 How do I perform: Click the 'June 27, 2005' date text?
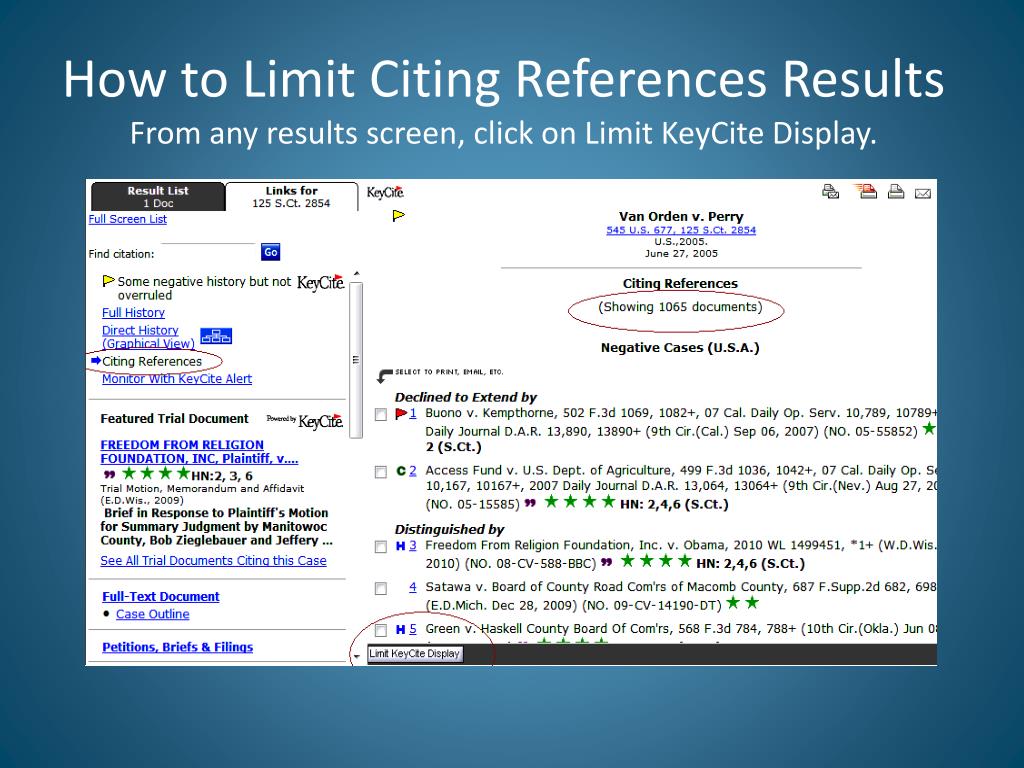[x=681, y=253]
